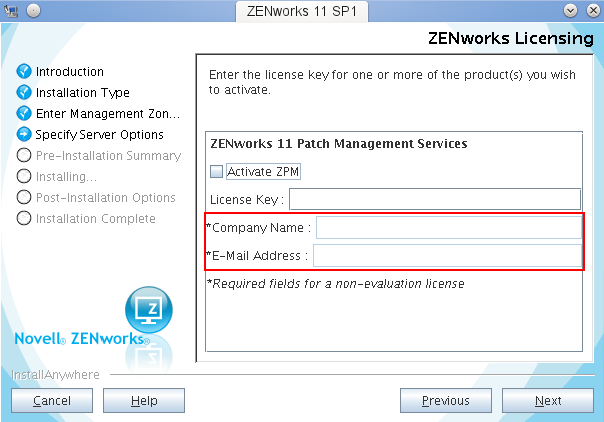Click the Enter Management Zone step icon
Image resolution: width=604 pixels, height=422 pixels.
pos(25,114)
